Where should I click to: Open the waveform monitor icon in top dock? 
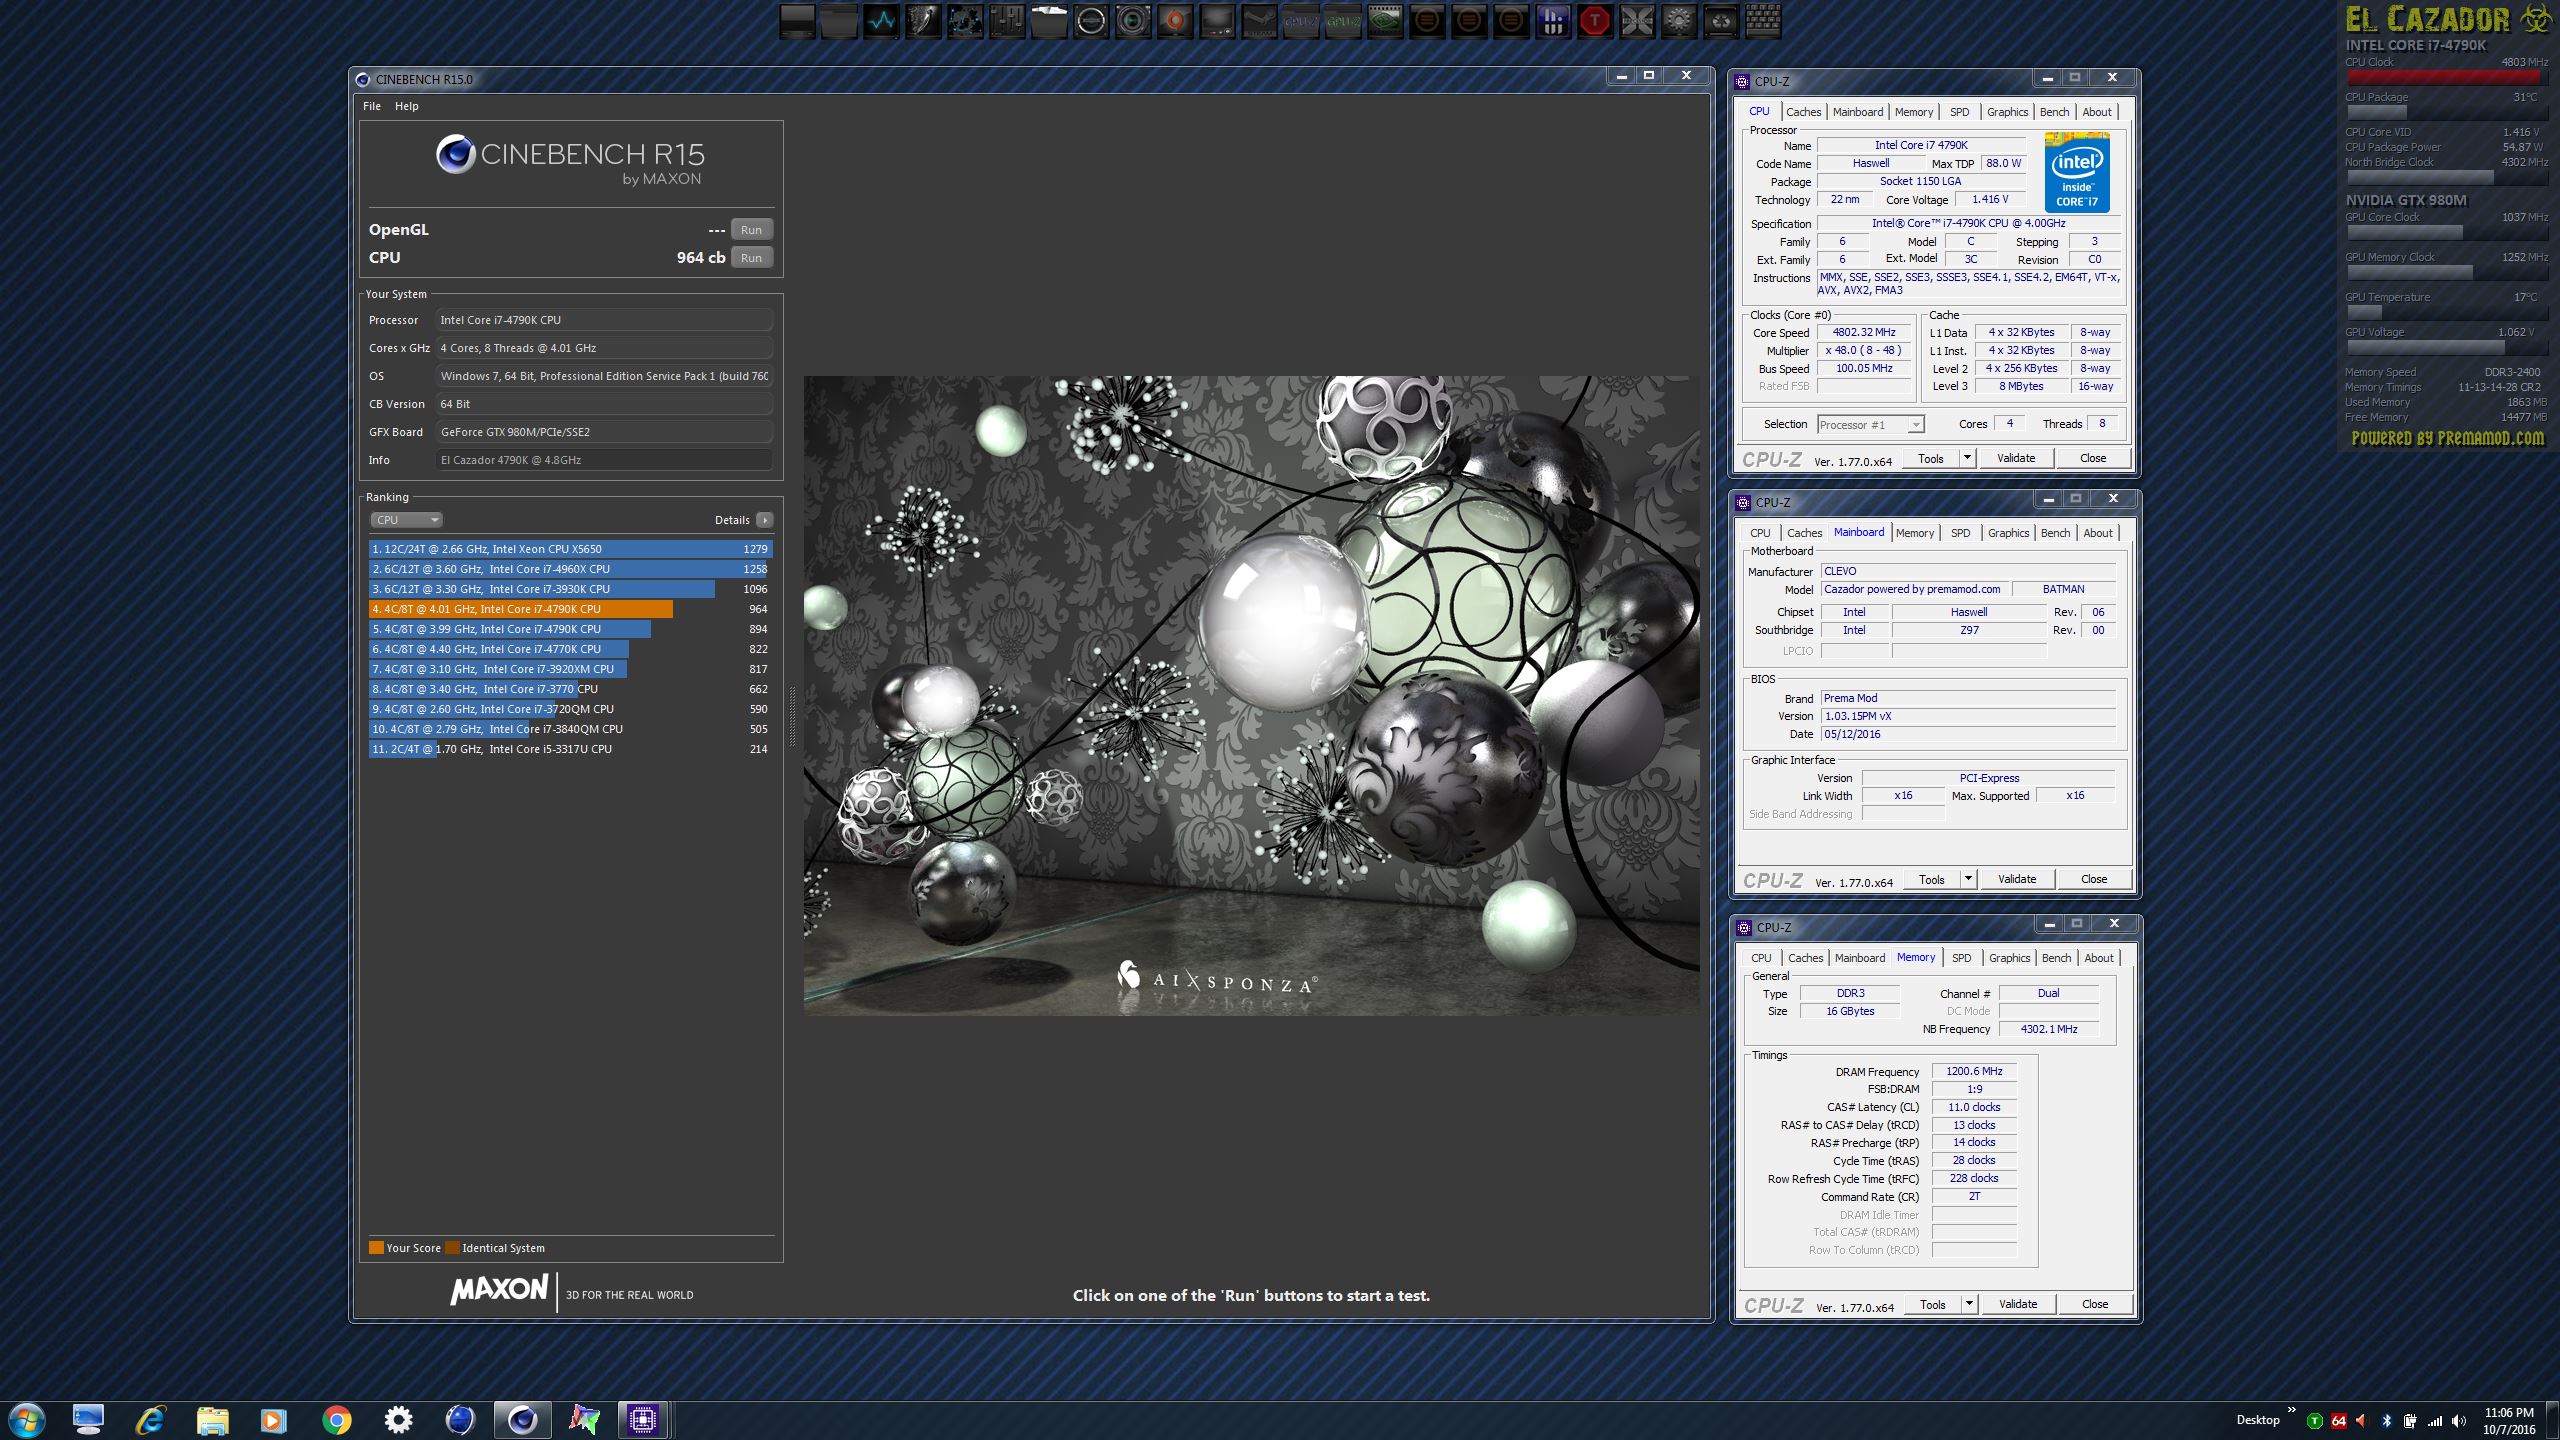tap(881, 21)
